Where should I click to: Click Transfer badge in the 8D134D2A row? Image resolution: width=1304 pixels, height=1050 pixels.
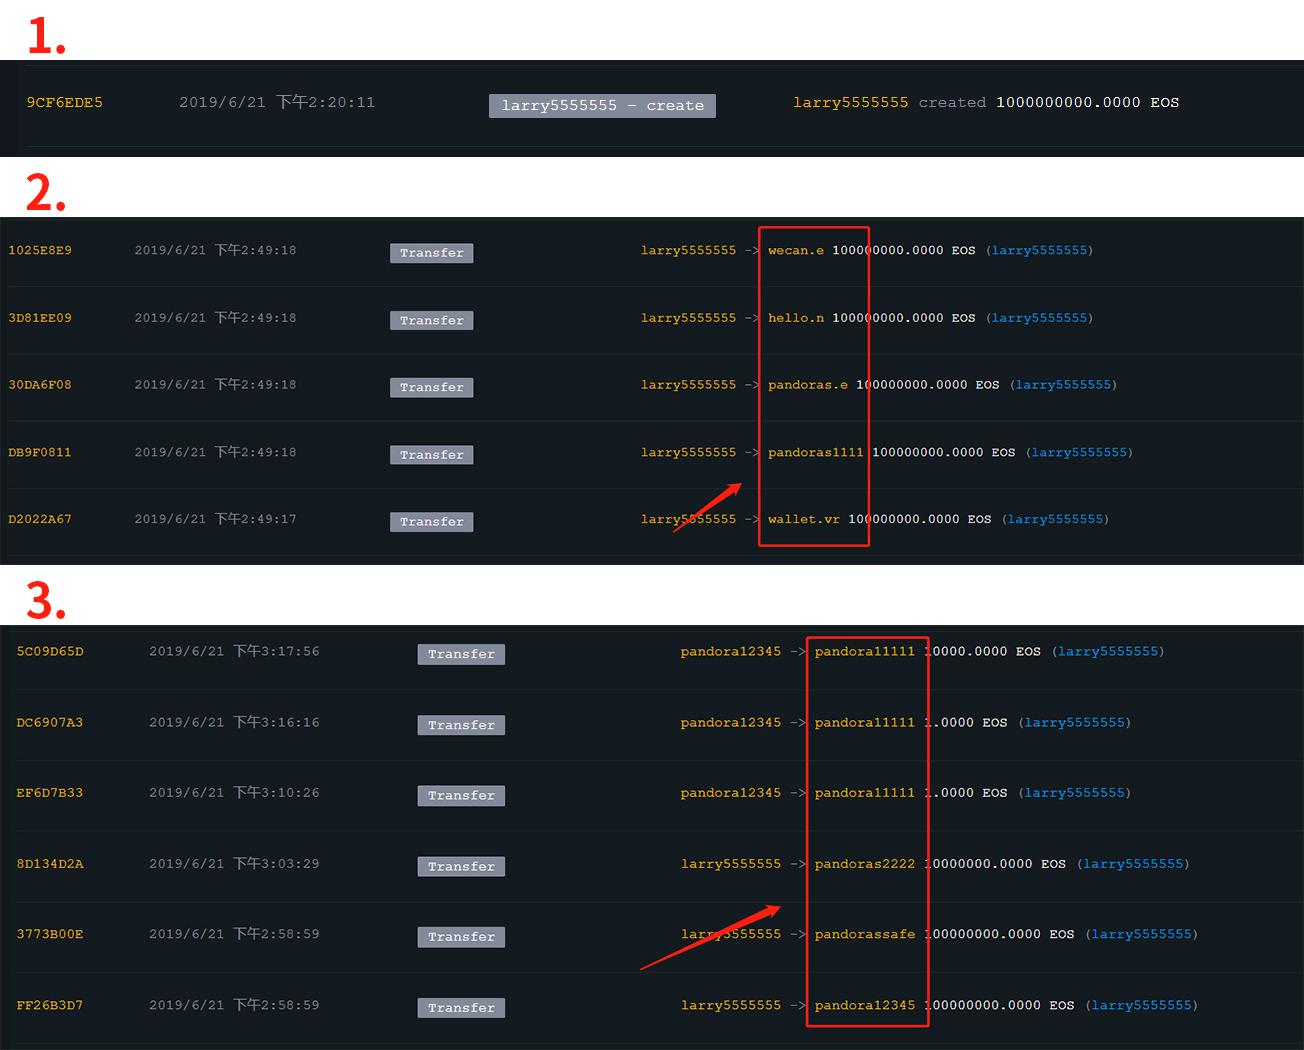click(461, 867)
